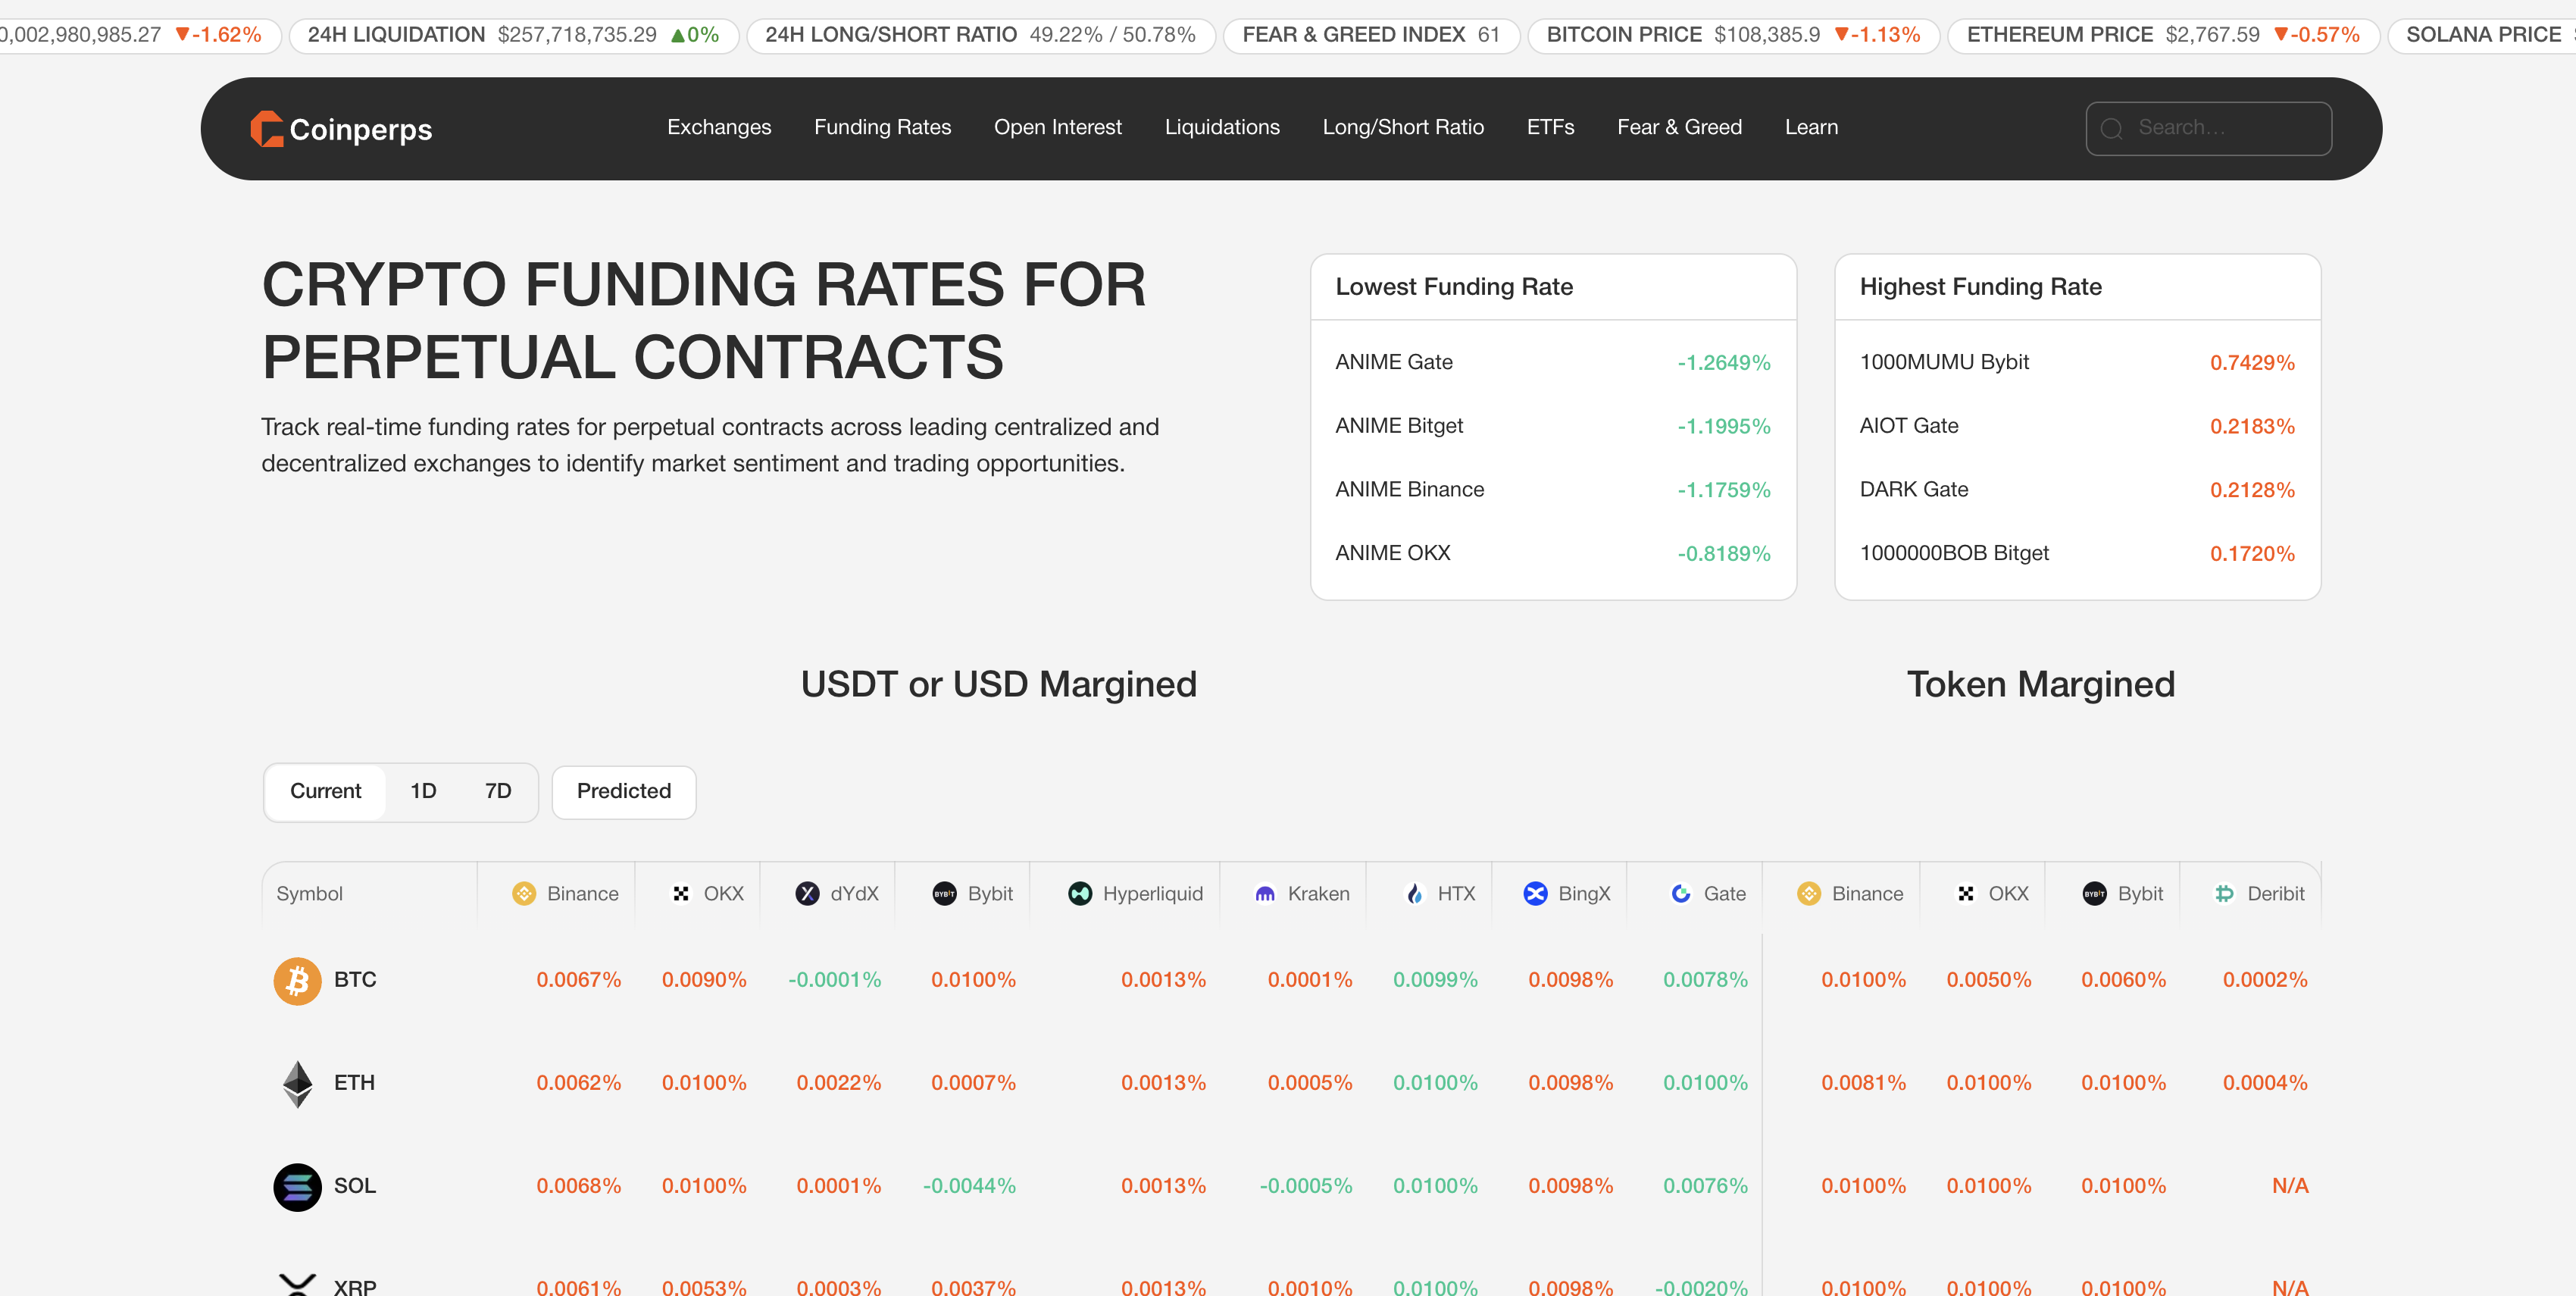Screen dimensions: 2576x1296
Task: Click the ETHEREUM PRICE ticker pill
Action: (2163, 35)
